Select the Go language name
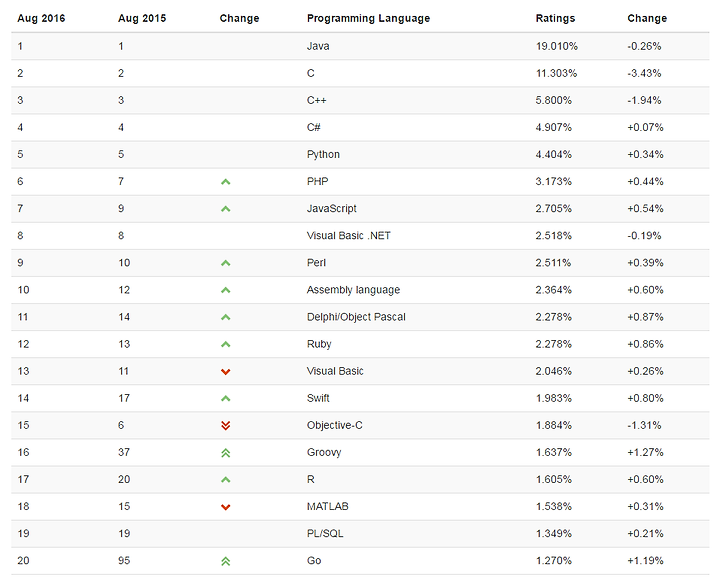 coord(314,561)
